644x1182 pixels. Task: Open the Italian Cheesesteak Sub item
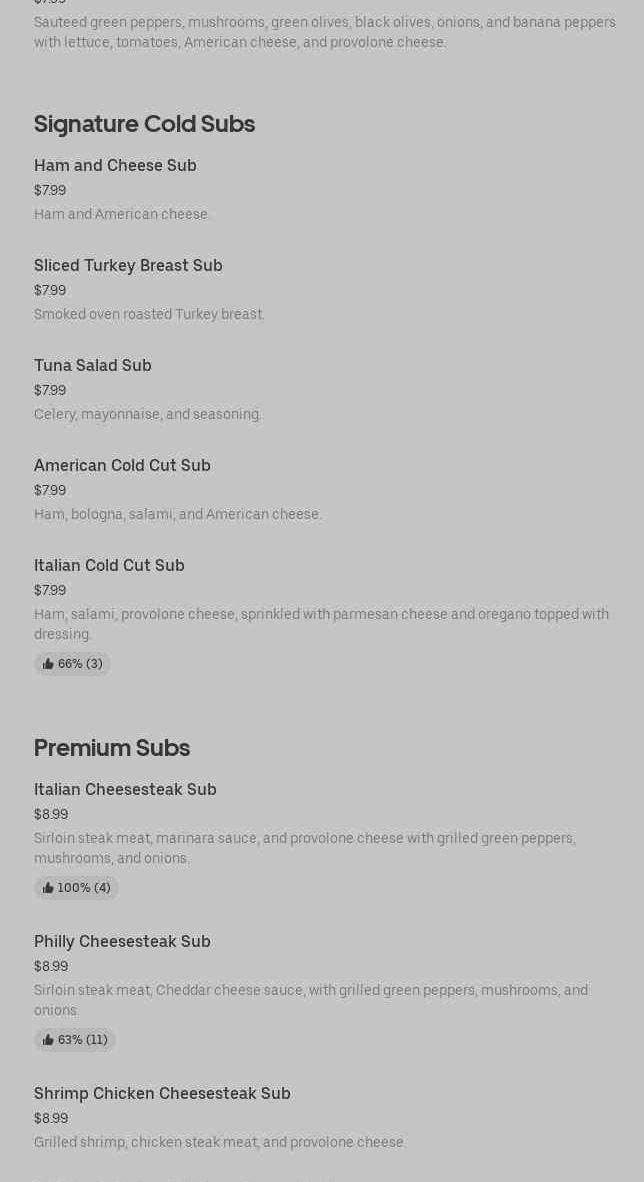pos(125,789)
